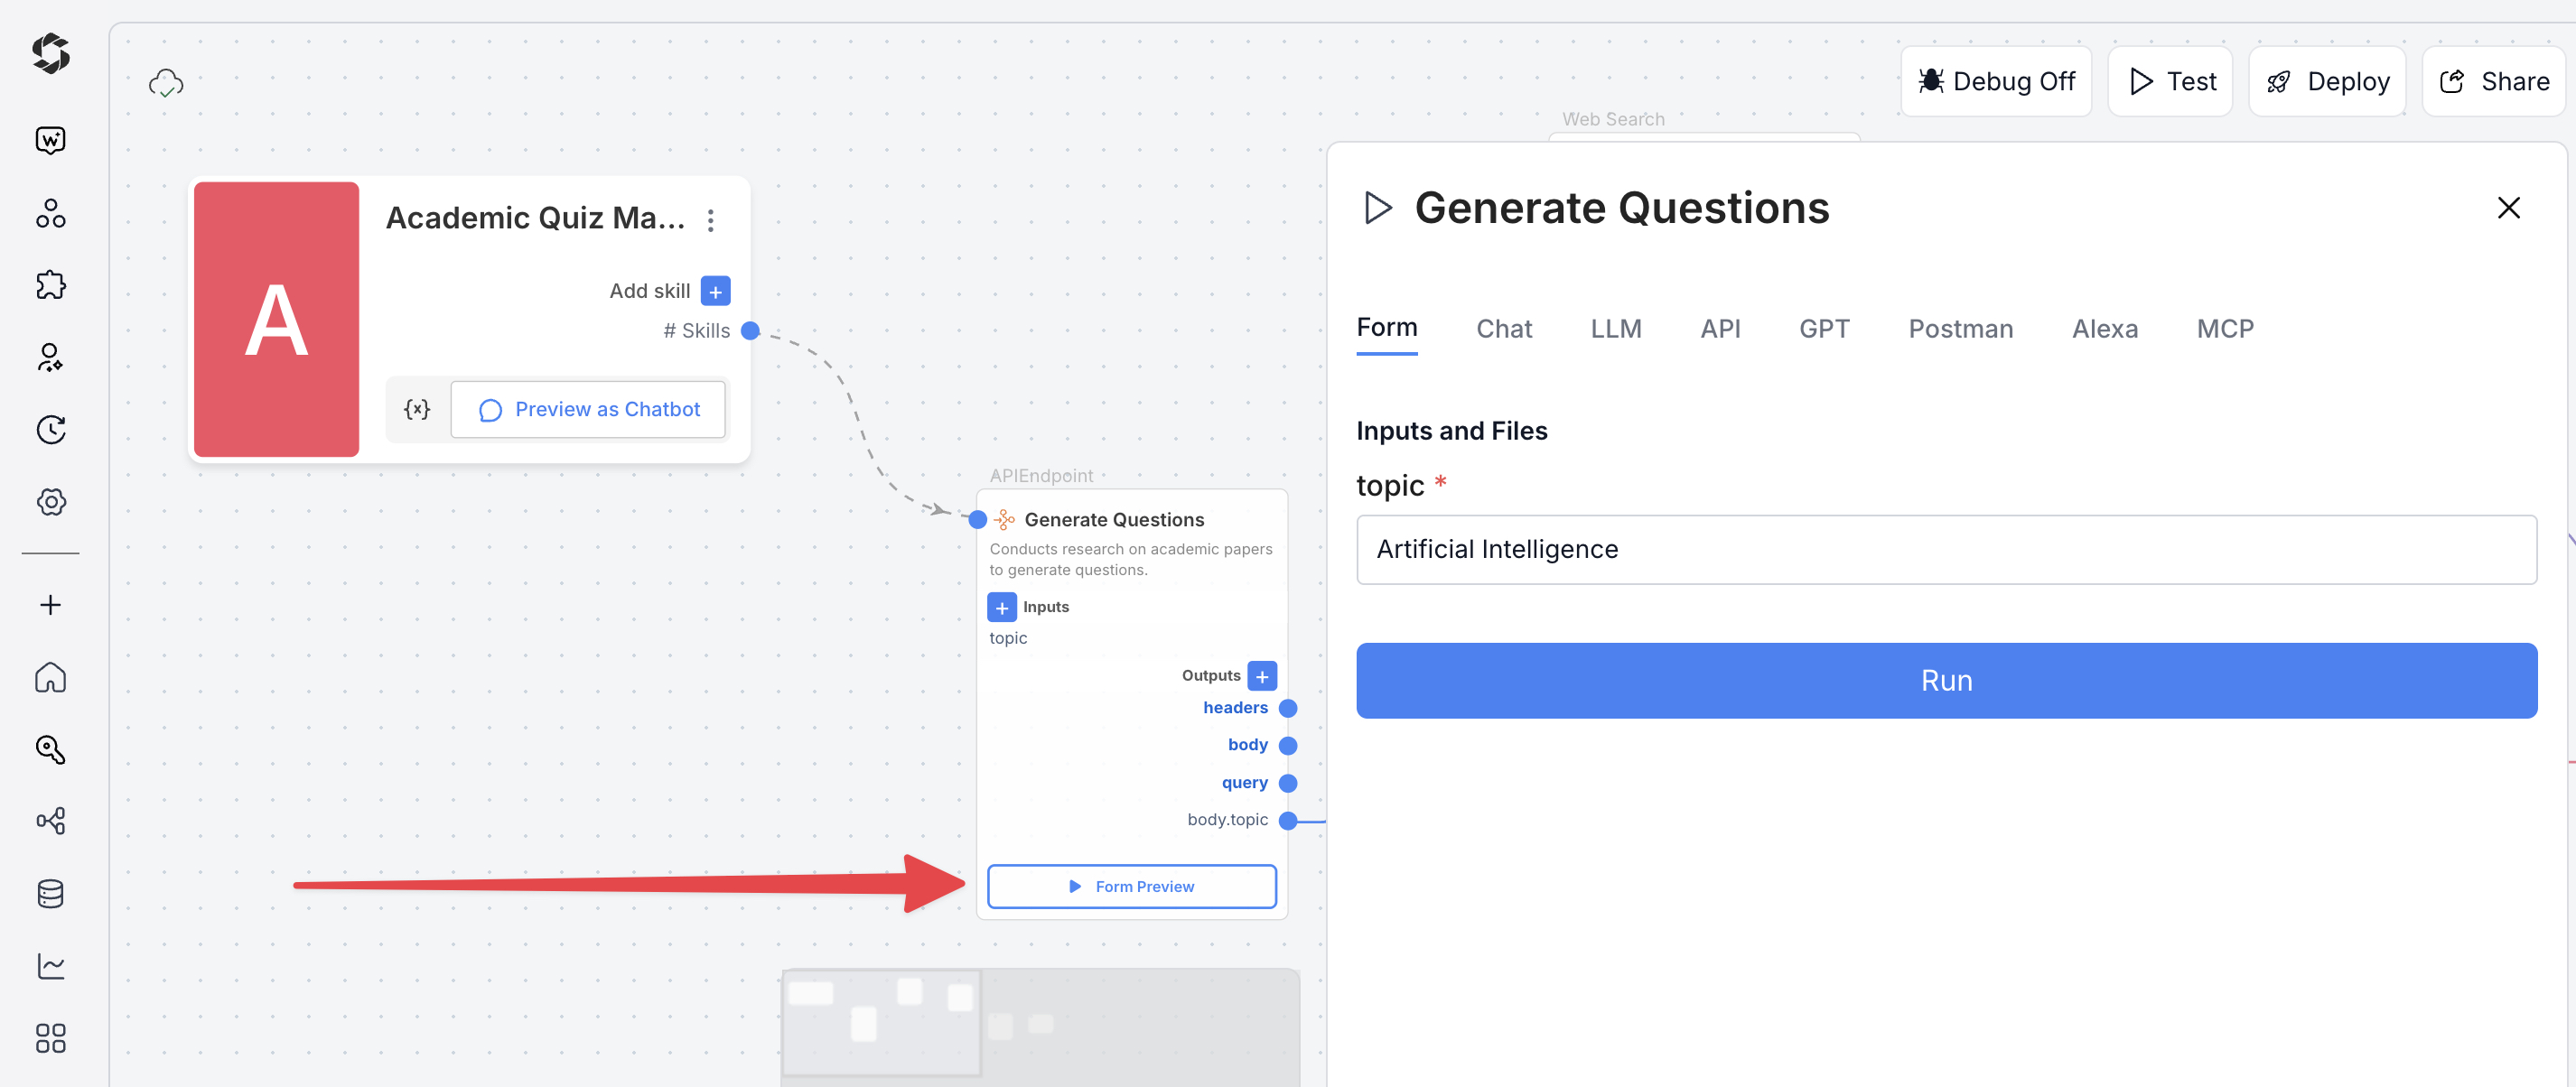
Task: Toggle the Debug Off button
Action: point(1996,81)
